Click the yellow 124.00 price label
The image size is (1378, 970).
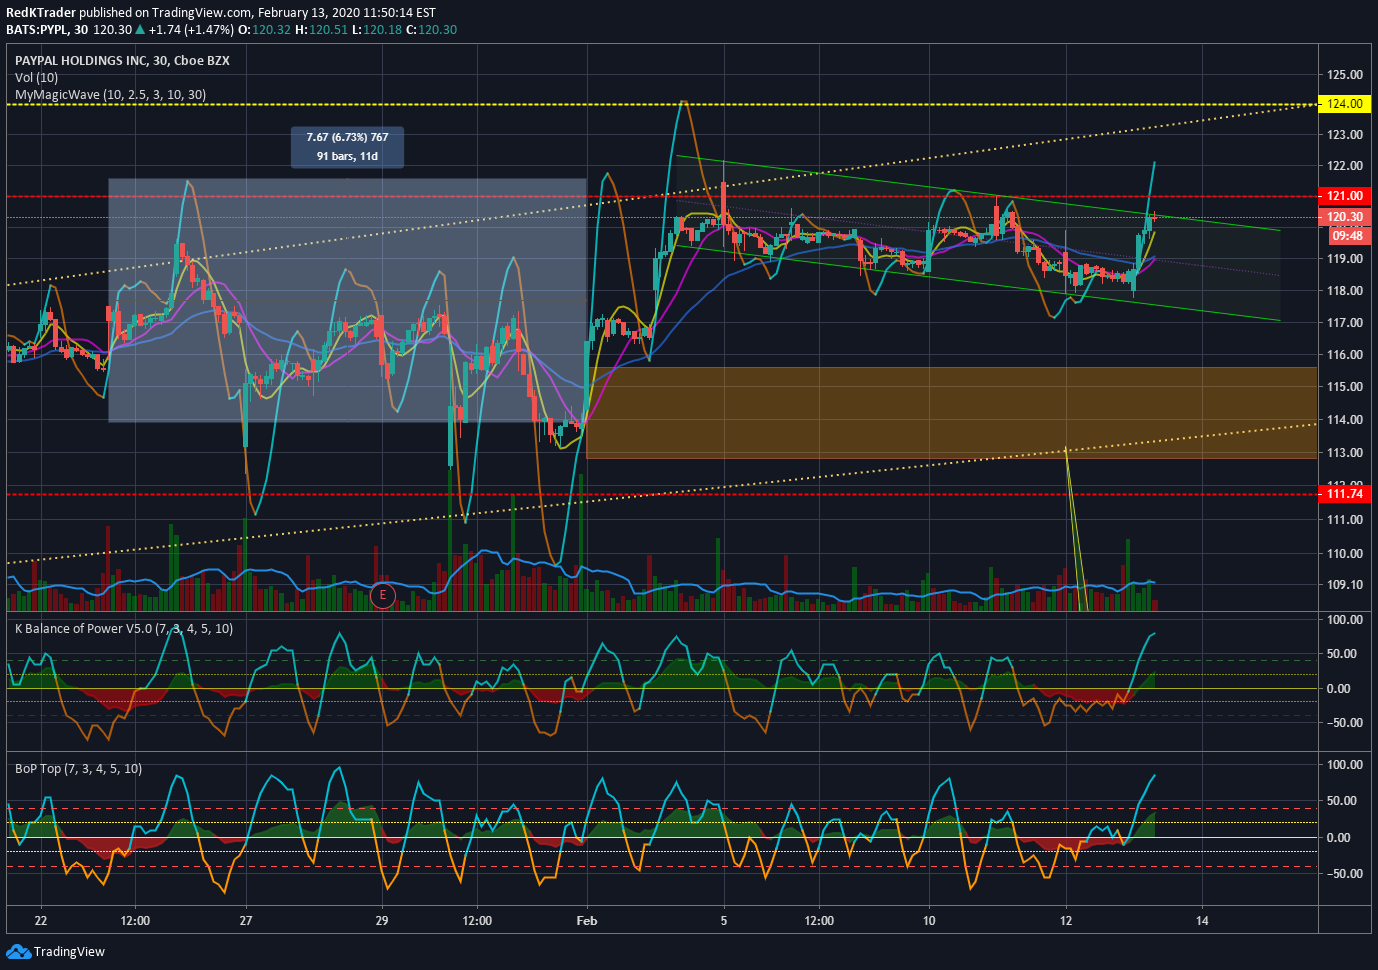[1345, 104]
